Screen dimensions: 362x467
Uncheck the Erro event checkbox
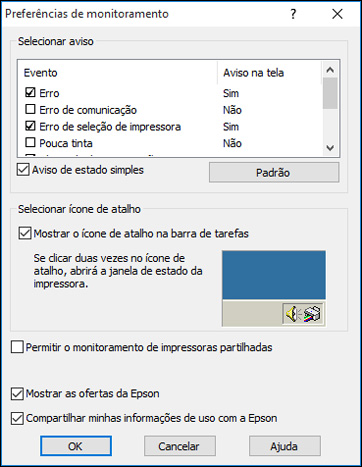click(x=30, y=92)
